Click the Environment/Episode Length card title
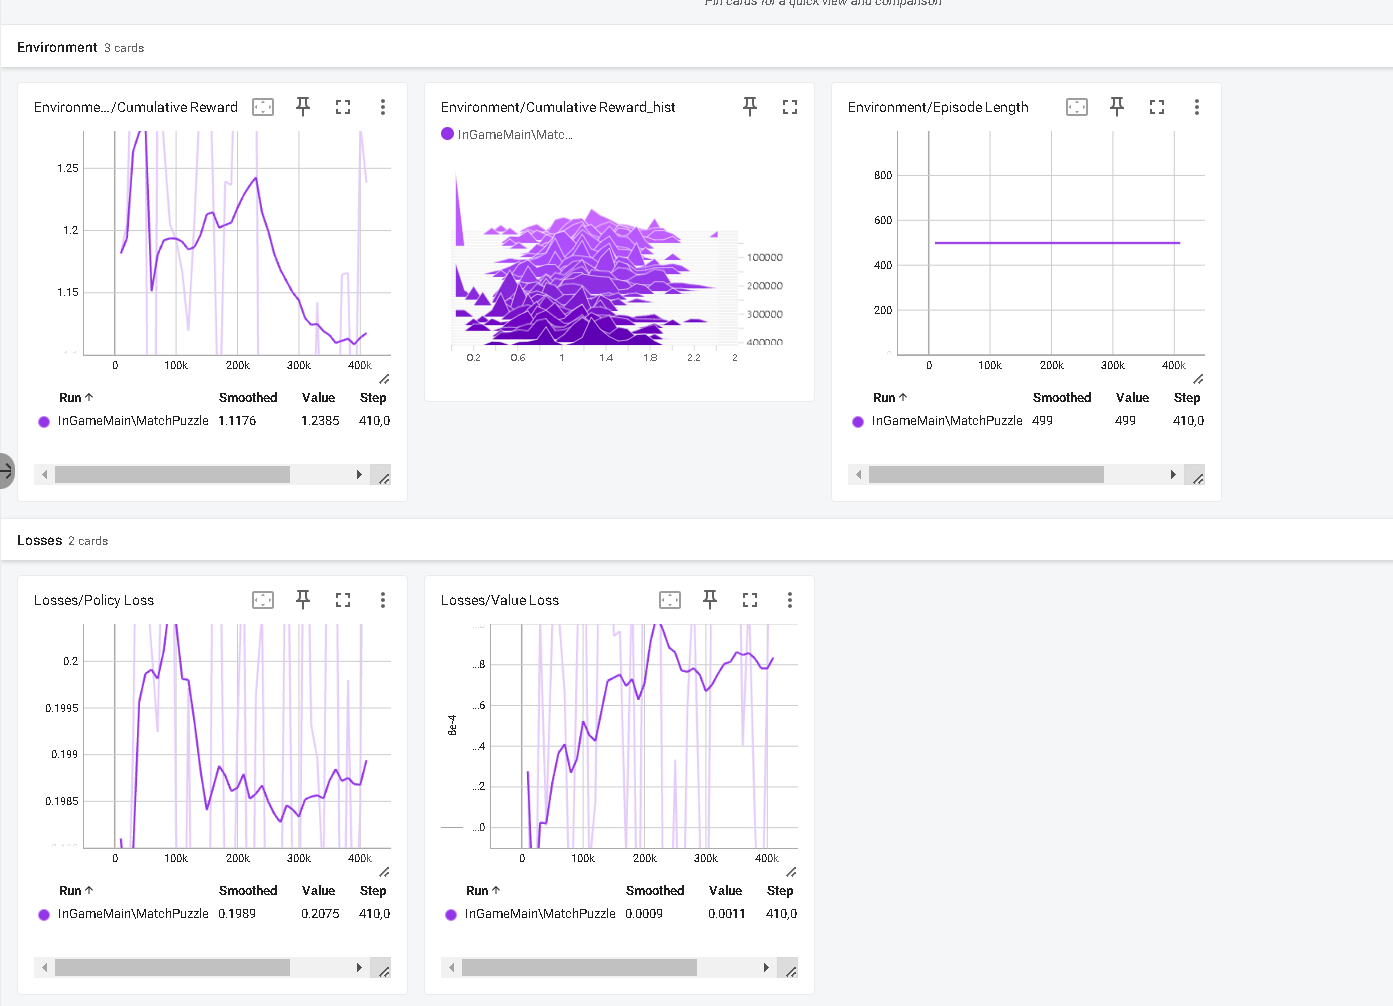This screenshot has height=1006, width=1393. [x=938, y=107]
